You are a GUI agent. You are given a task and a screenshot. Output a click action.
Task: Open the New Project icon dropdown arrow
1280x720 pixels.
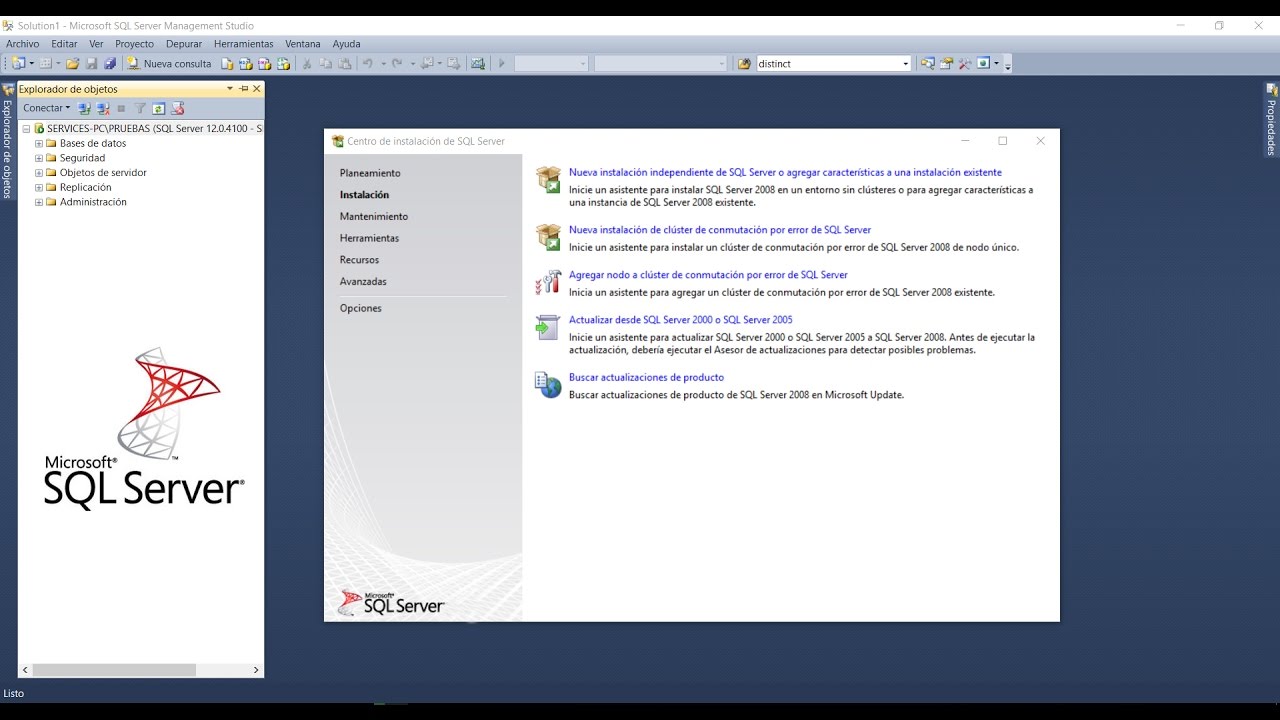[x=32, y=63]
